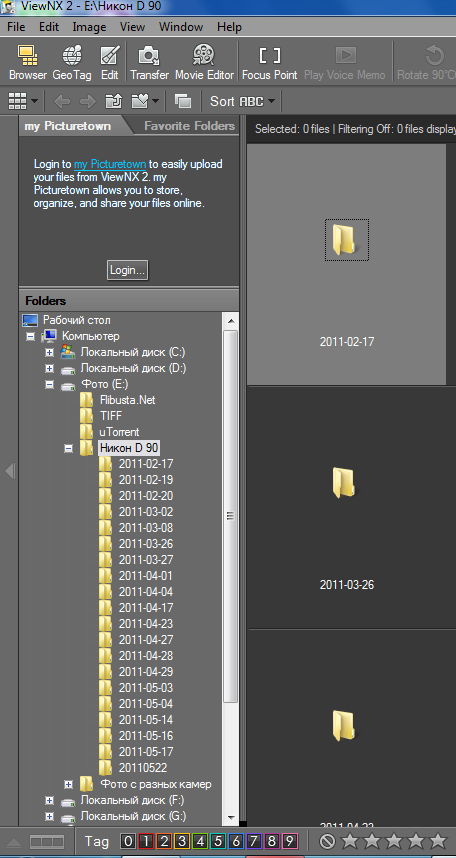Select the 2011-05-17 folder in tree
The height and width of the screenshot is (858, 456).
pos(146,752)
